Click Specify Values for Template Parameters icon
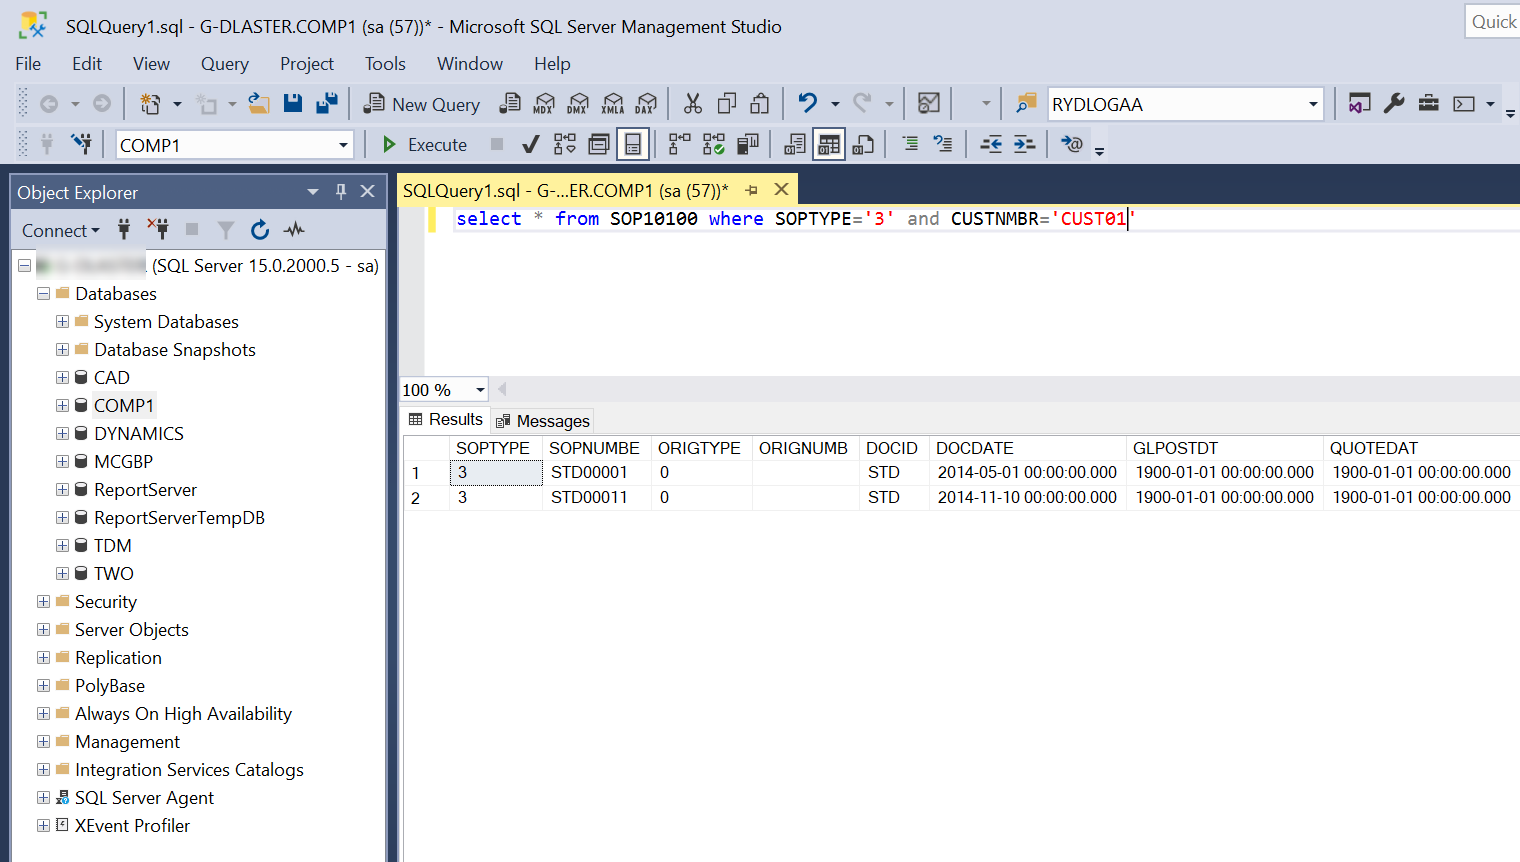This screenshot has width=1520, height=862. click(1072, 145)
